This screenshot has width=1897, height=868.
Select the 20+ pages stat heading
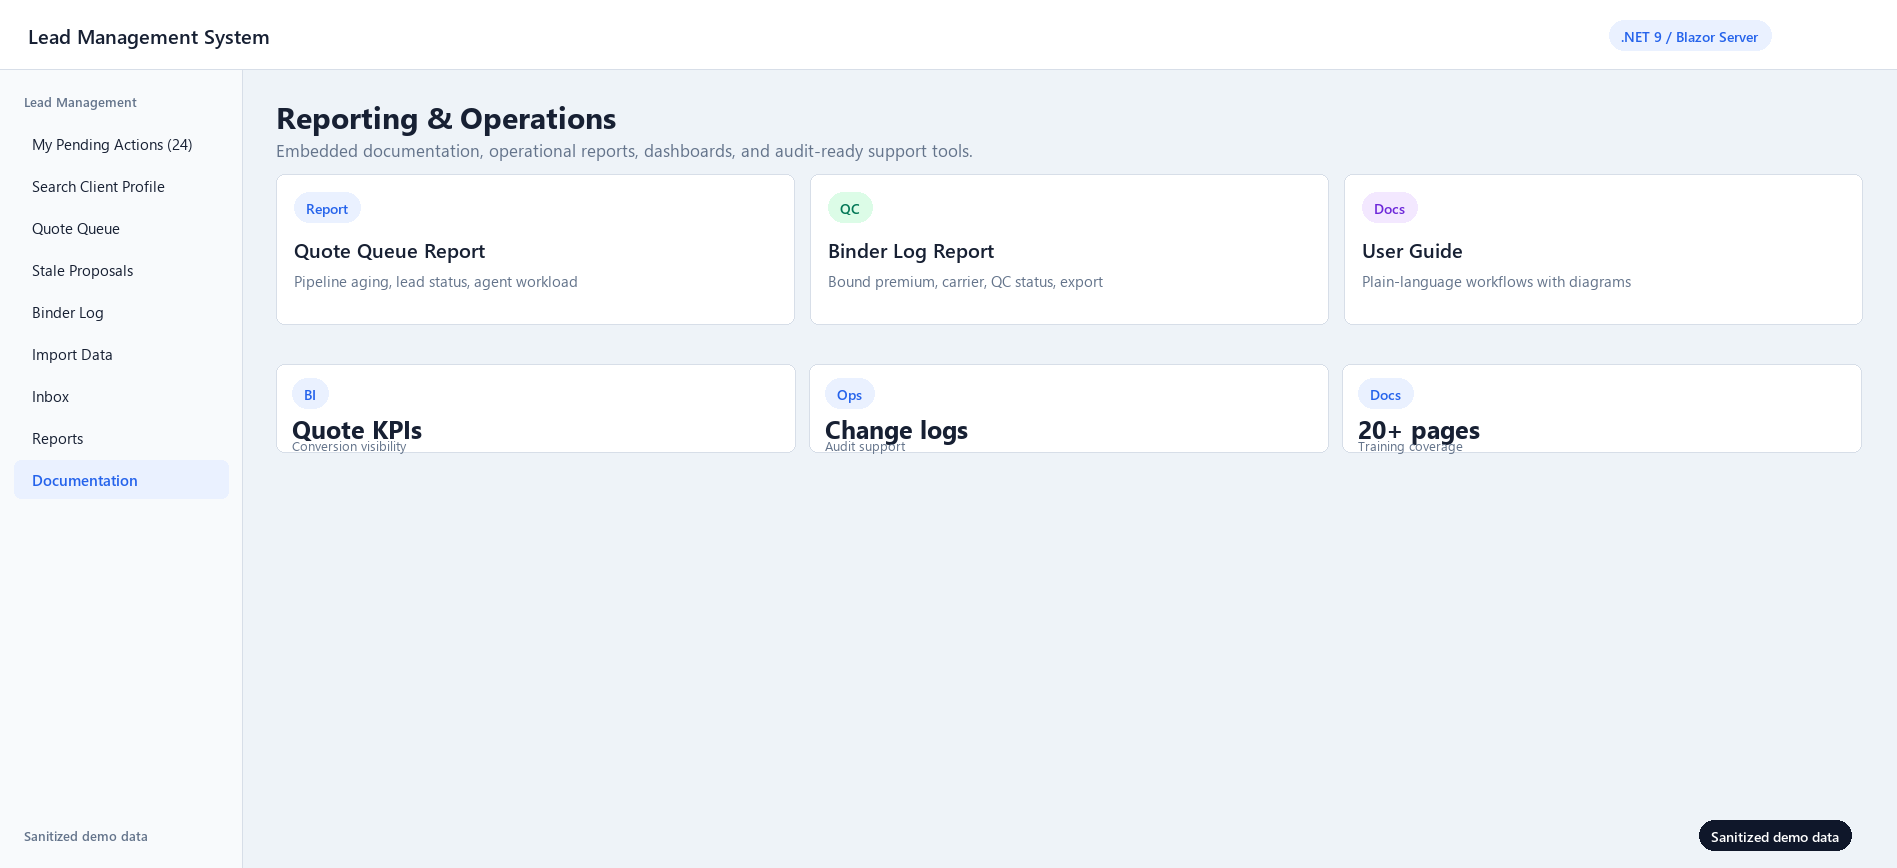1419,430
